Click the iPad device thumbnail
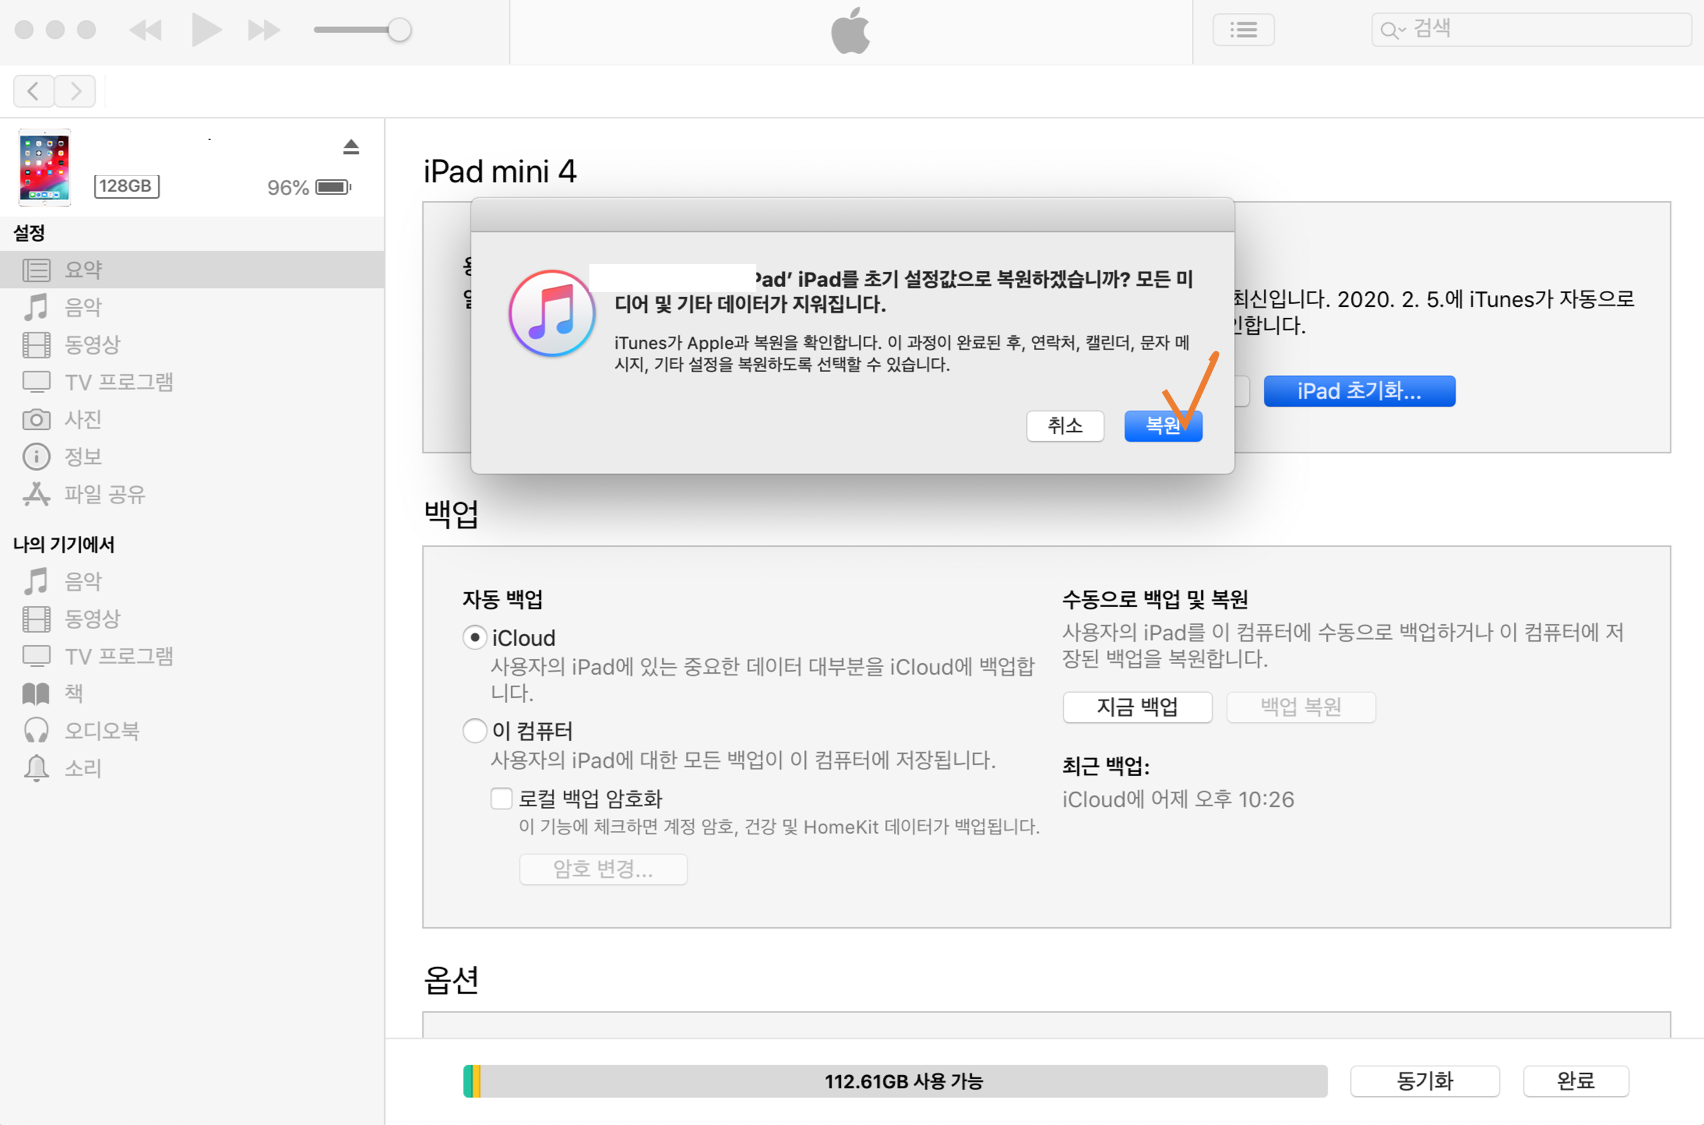This screenshot has width=1704, height=1125. [x=44, y=167]
